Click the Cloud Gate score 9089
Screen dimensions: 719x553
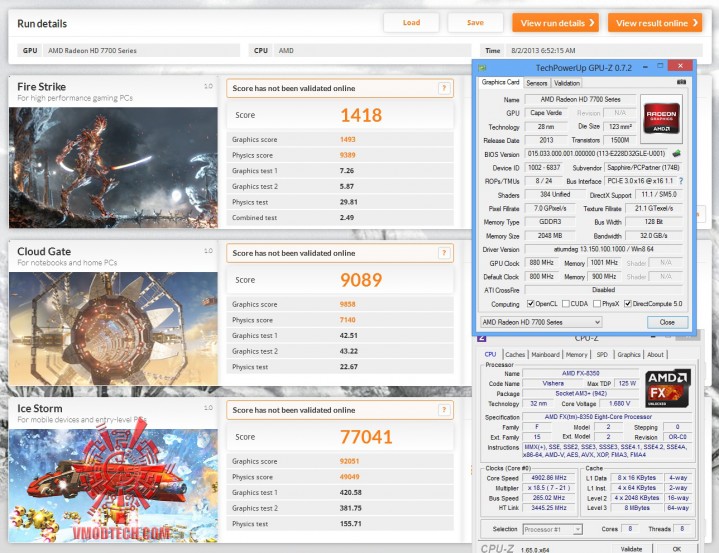pos(361,280)
